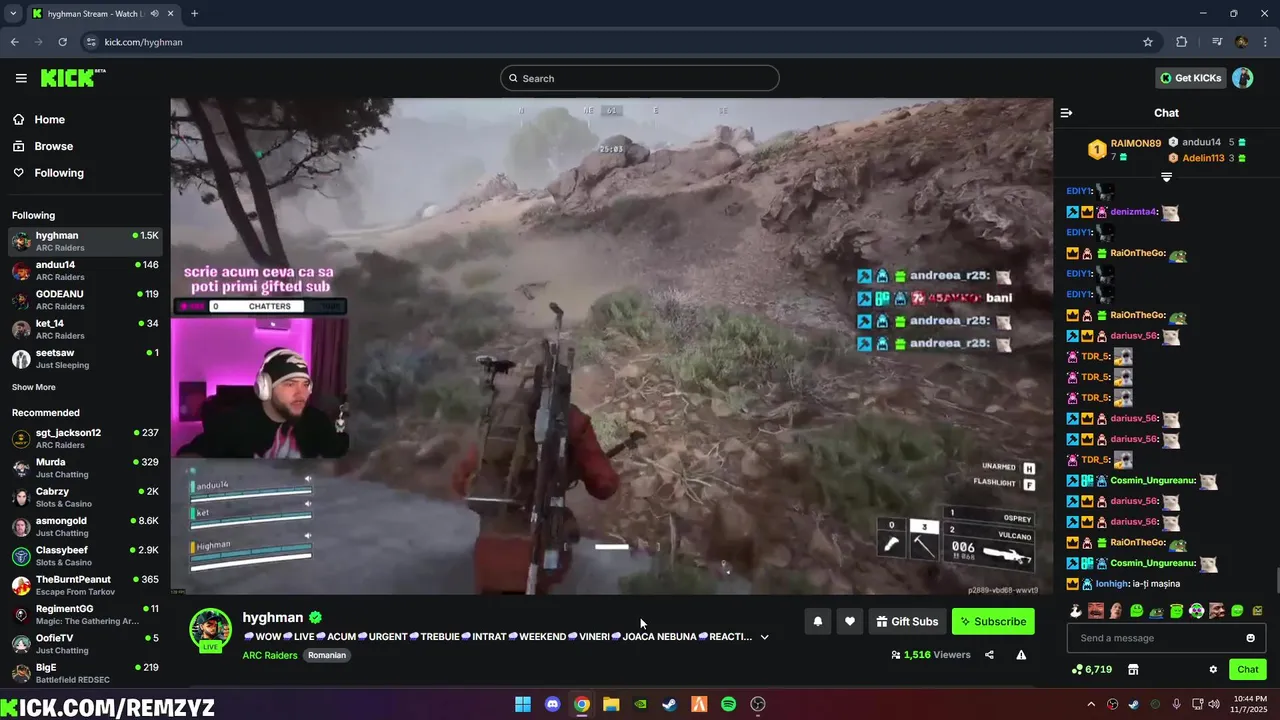The width and height of the screenshot is (1280, 720).
Task: Open Chrome tab search dropdown
Action: pos(13,13)
